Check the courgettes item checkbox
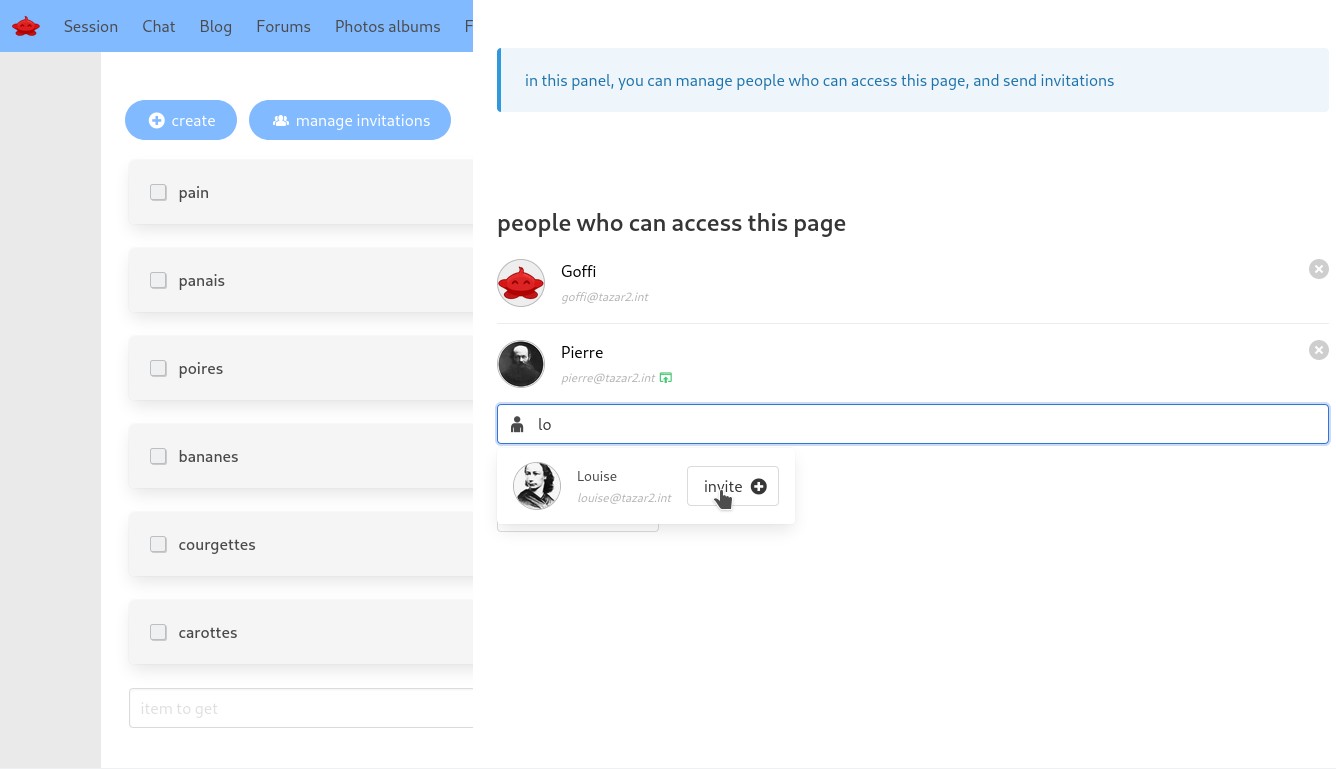 tap(158, 544)
